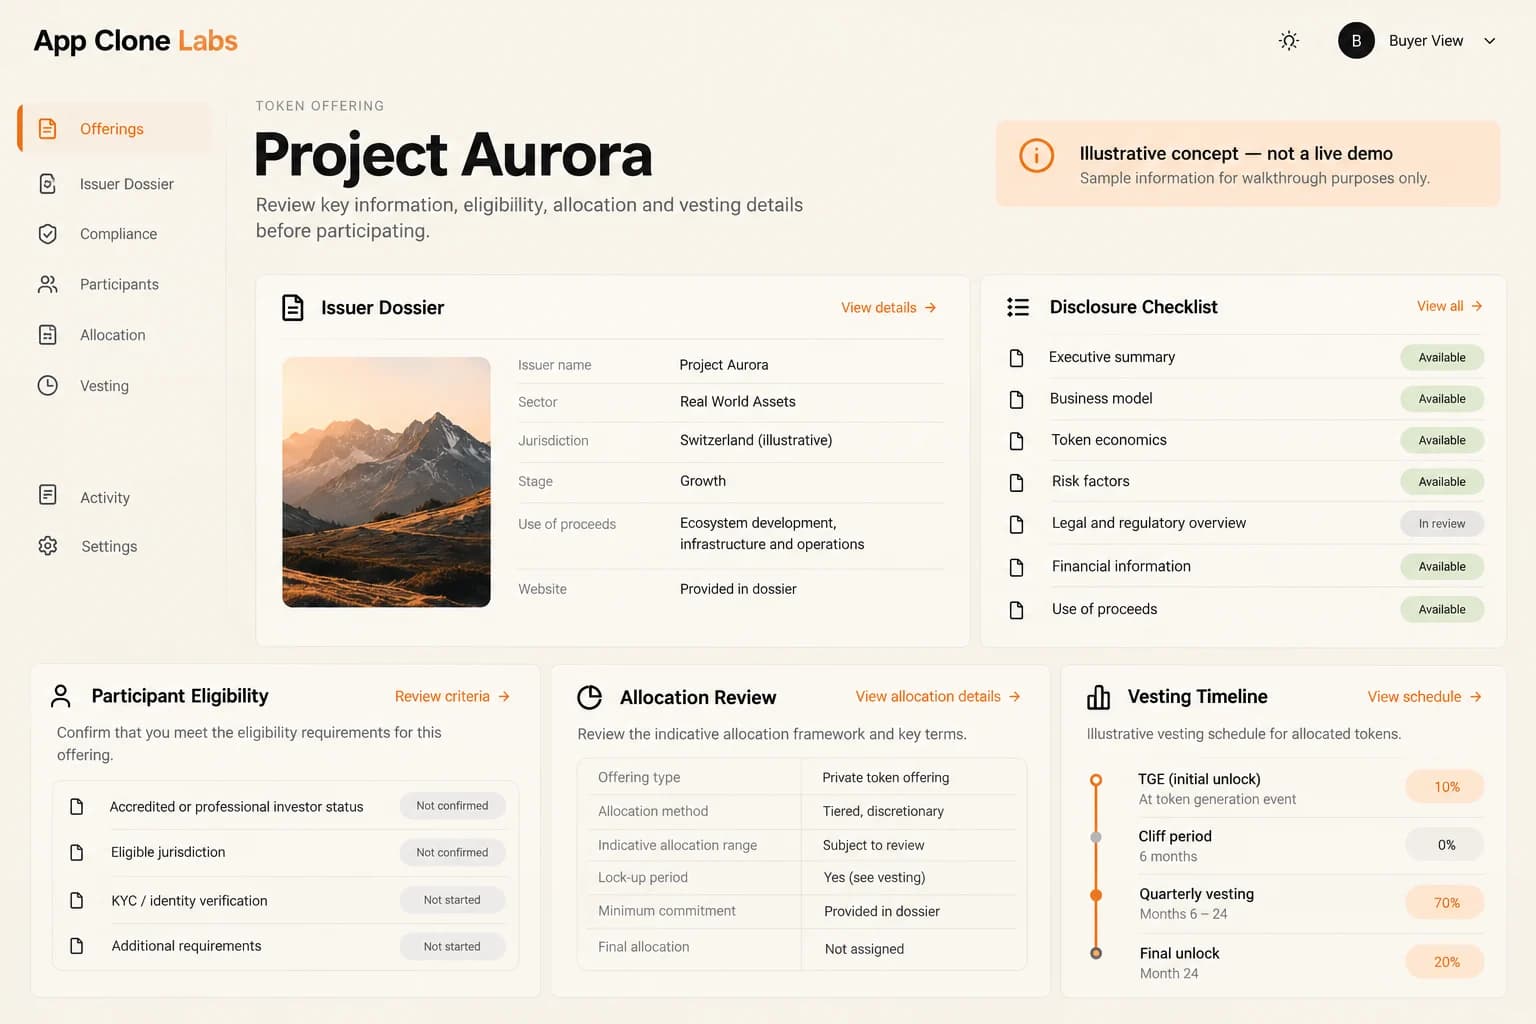Click the Vesting Timeline bar chart icon
The width and height of the screenshot is (1536, 1024).
point(1098,697)
